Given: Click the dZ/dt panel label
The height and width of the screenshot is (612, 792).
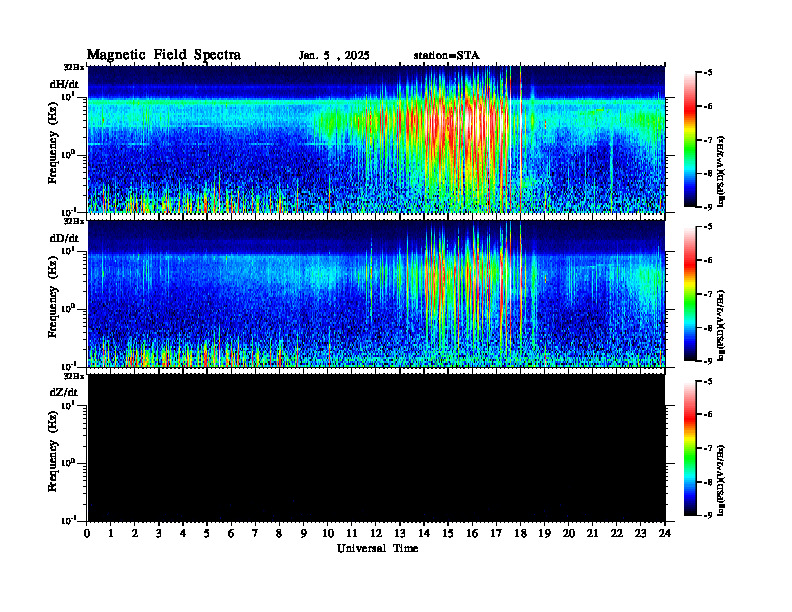Looking at the screenshot, I should point(64,392).
